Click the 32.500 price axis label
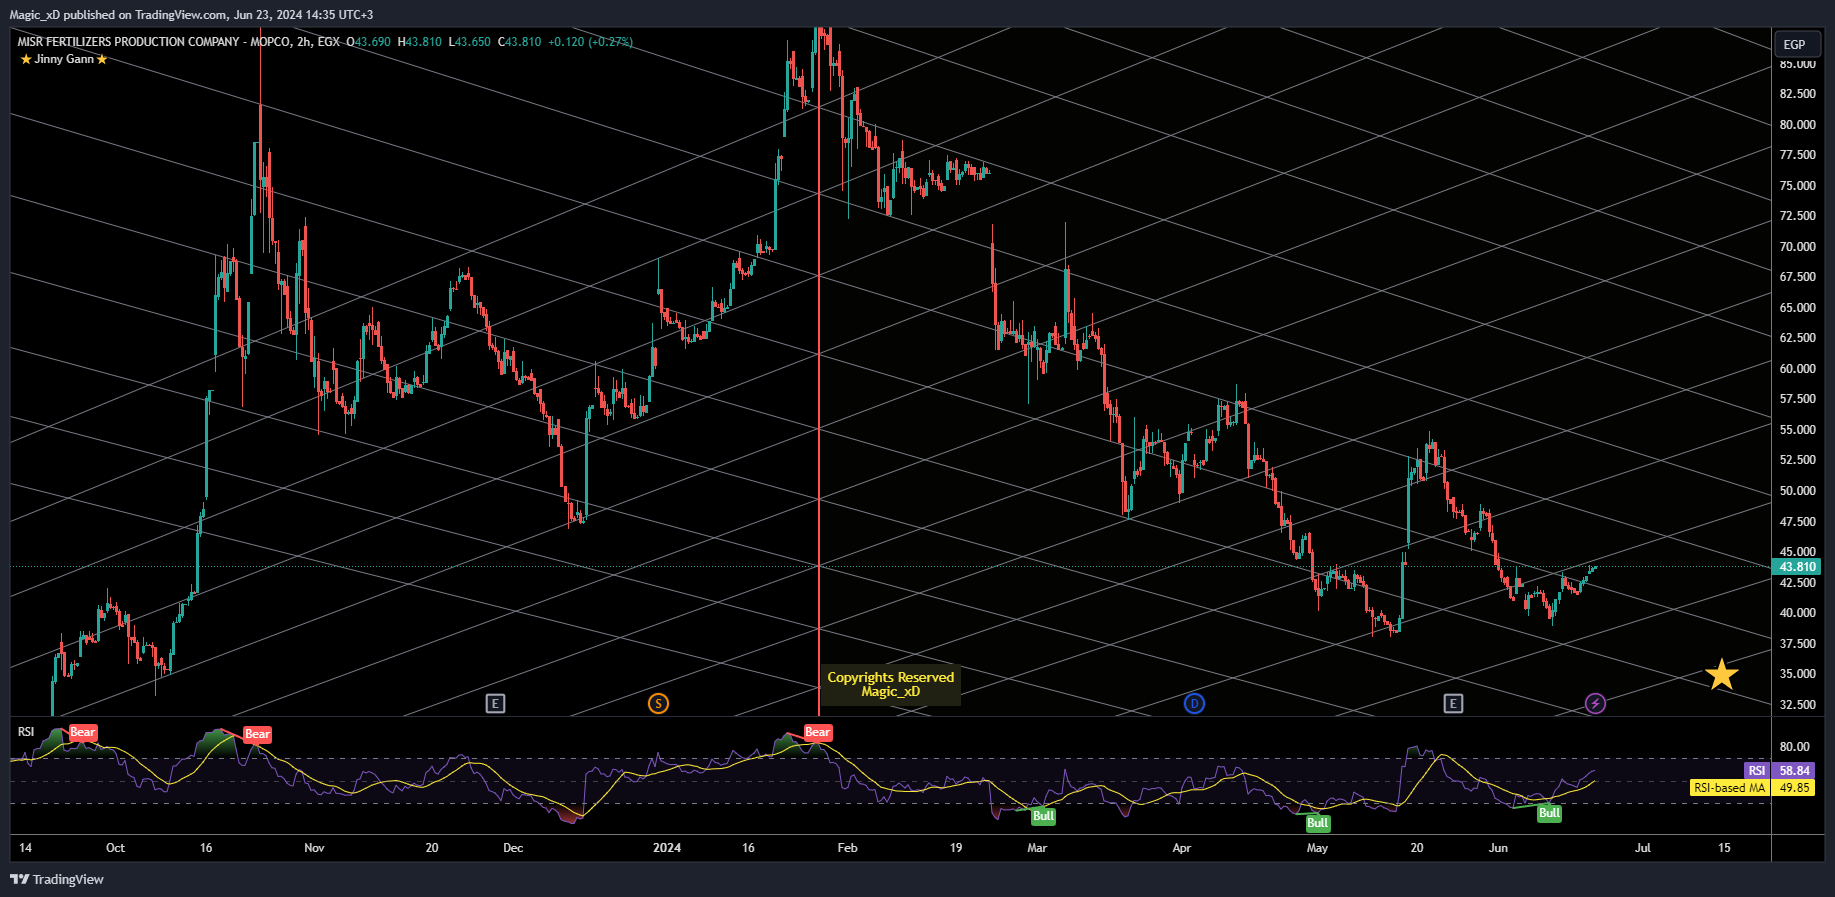 pyautogui.click(x=1797, y=705)
